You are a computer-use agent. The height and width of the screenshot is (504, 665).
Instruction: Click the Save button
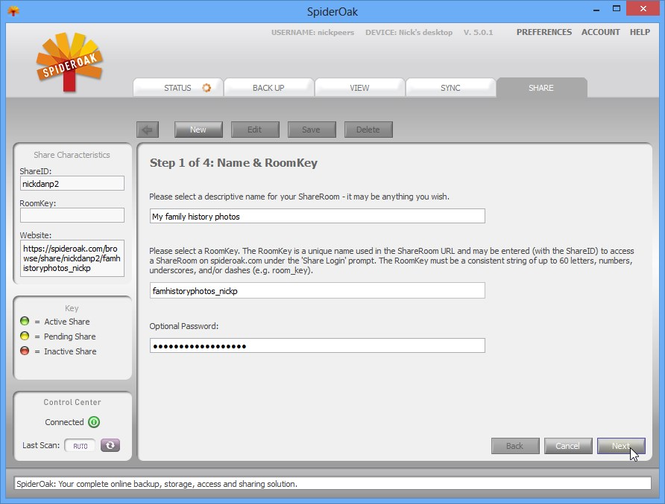(x=311, y=130)
